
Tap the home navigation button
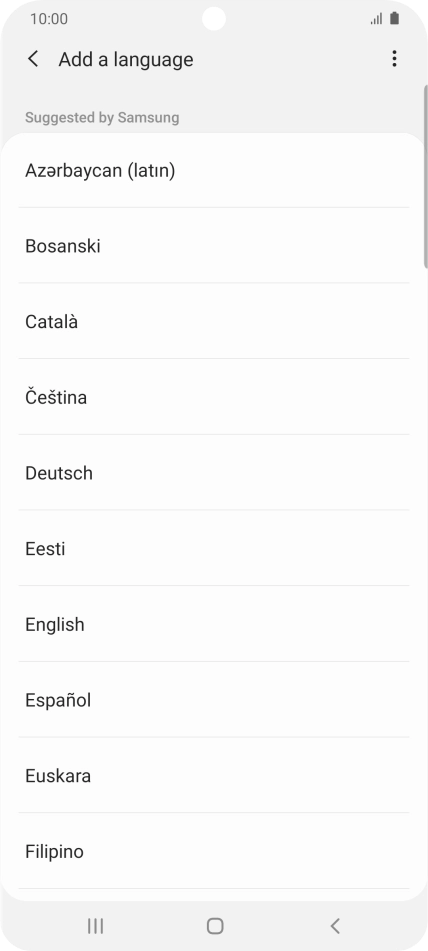pos(215,926)
